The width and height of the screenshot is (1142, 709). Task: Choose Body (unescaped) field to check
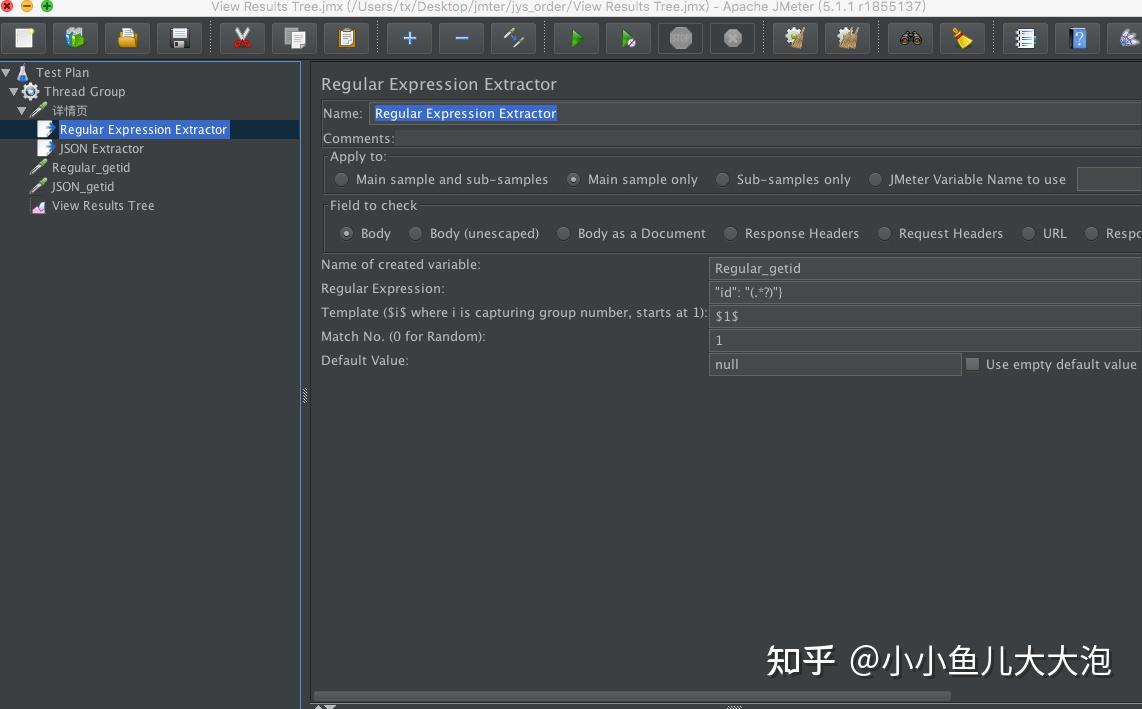[415, 233]
